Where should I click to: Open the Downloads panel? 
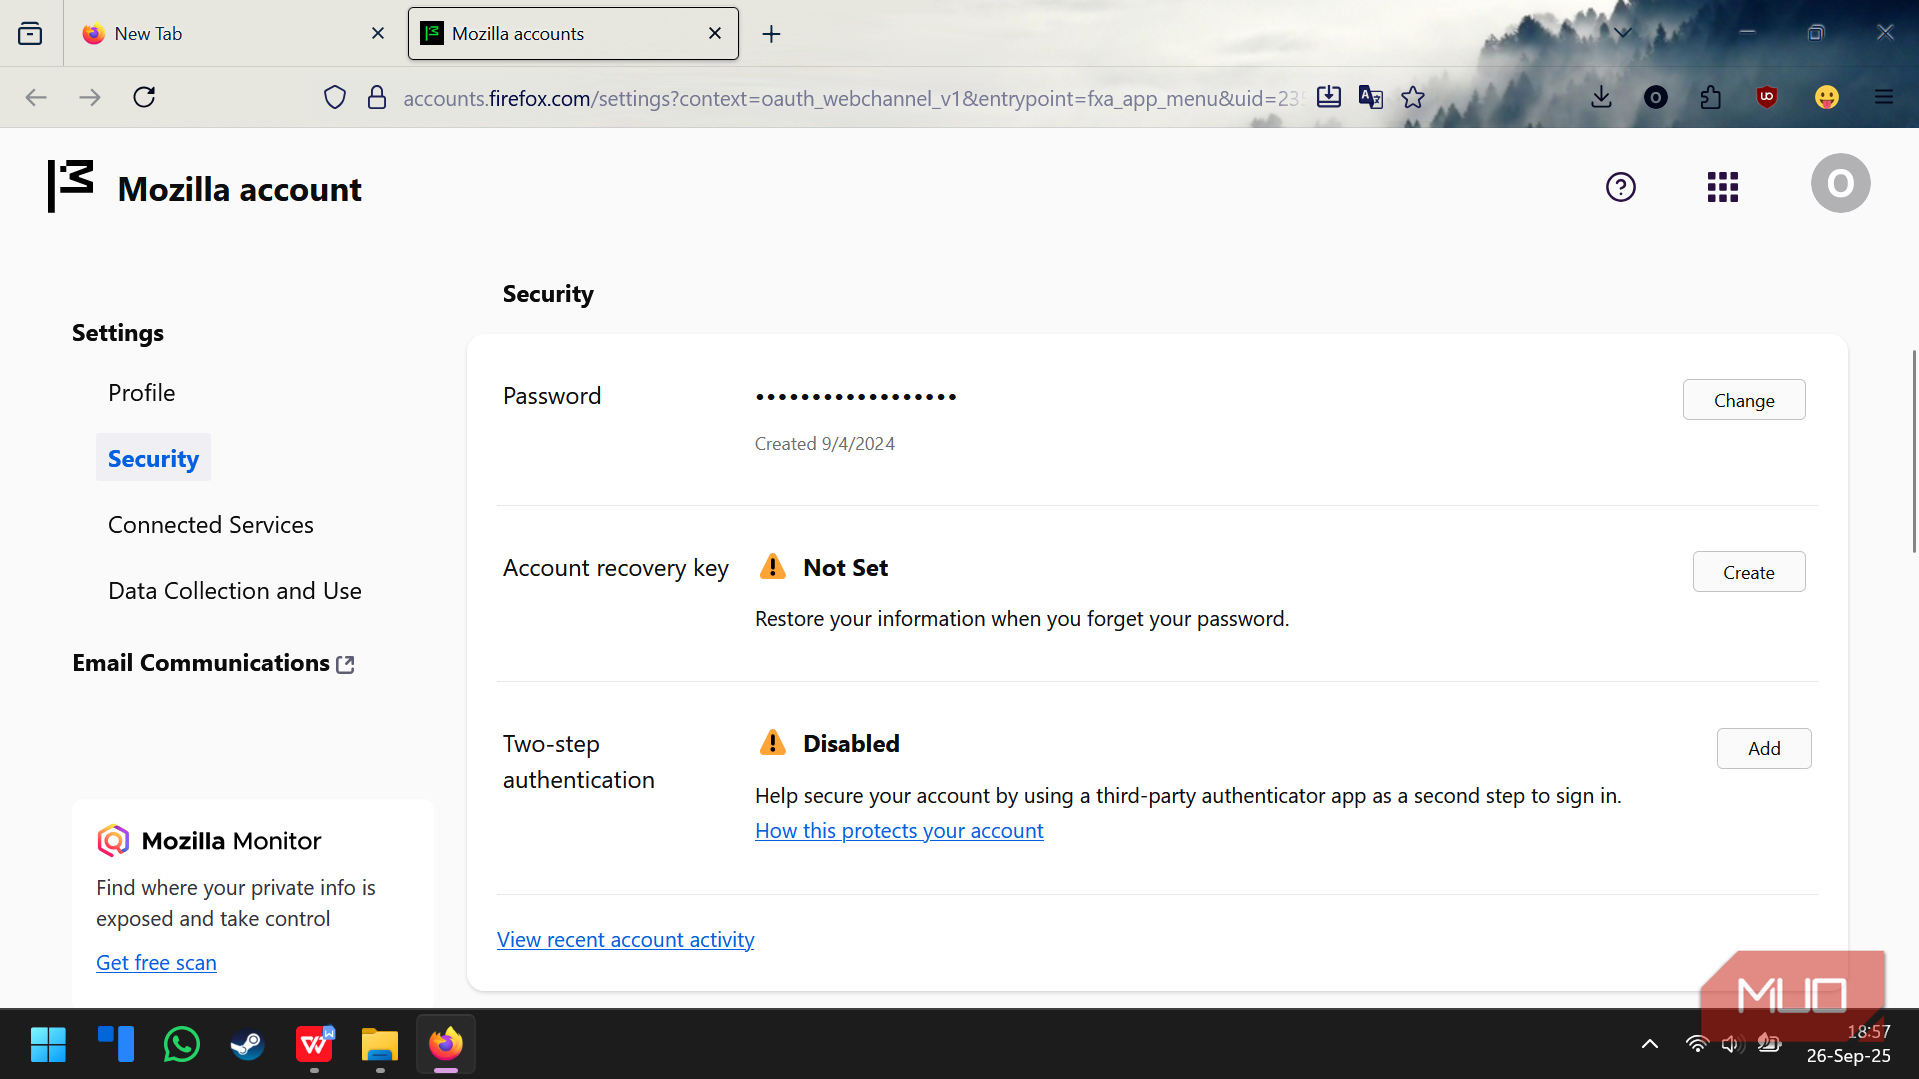click(1601, 97)
